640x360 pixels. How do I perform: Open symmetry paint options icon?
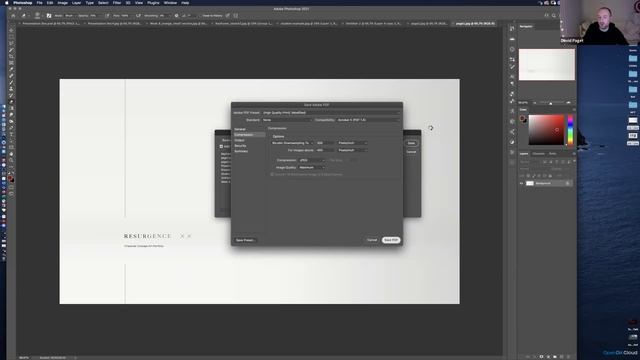236,16
